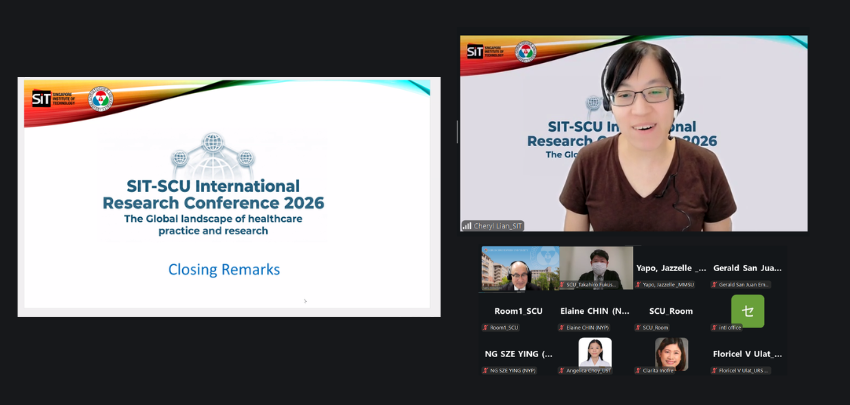Screen dimensions: 850x405
Task: Click muted mic icon beside Gerald San Juan label
Action: click(x=715, y=285)
